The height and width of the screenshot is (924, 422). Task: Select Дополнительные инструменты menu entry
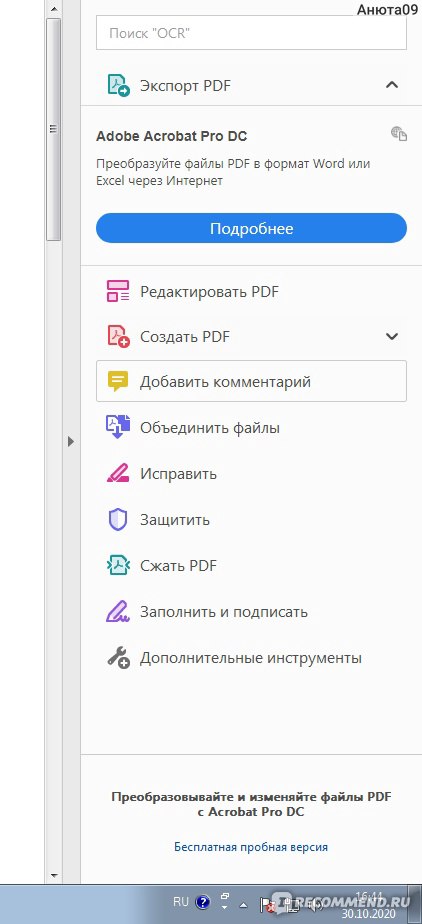click(x=251, y=658)
